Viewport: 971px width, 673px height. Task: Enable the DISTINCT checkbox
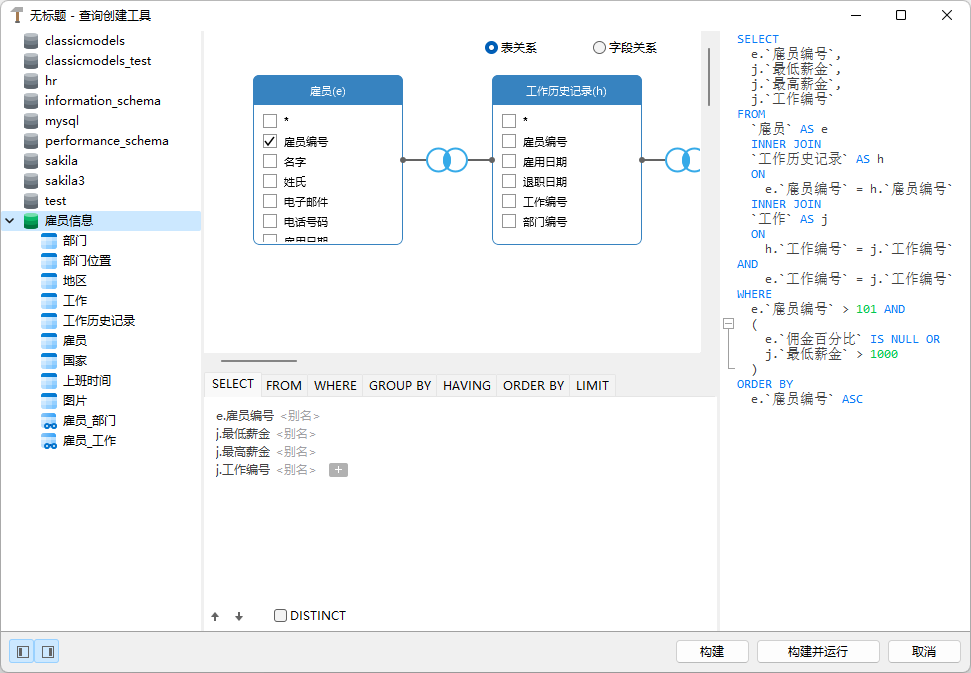coord(280,615)
